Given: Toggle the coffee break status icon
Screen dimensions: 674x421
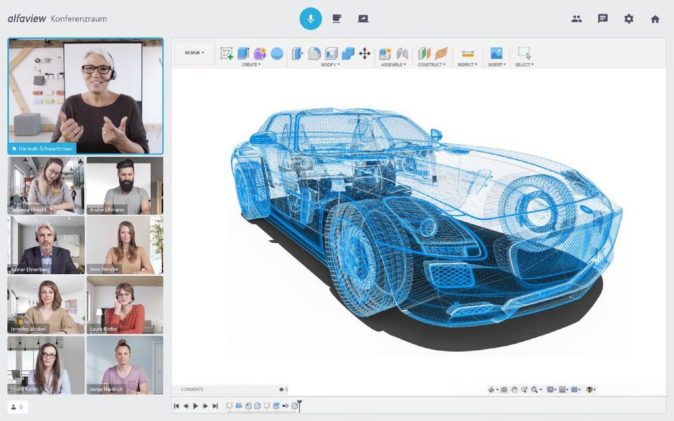Looking at the screenshot, I should (x=337, y=18).
